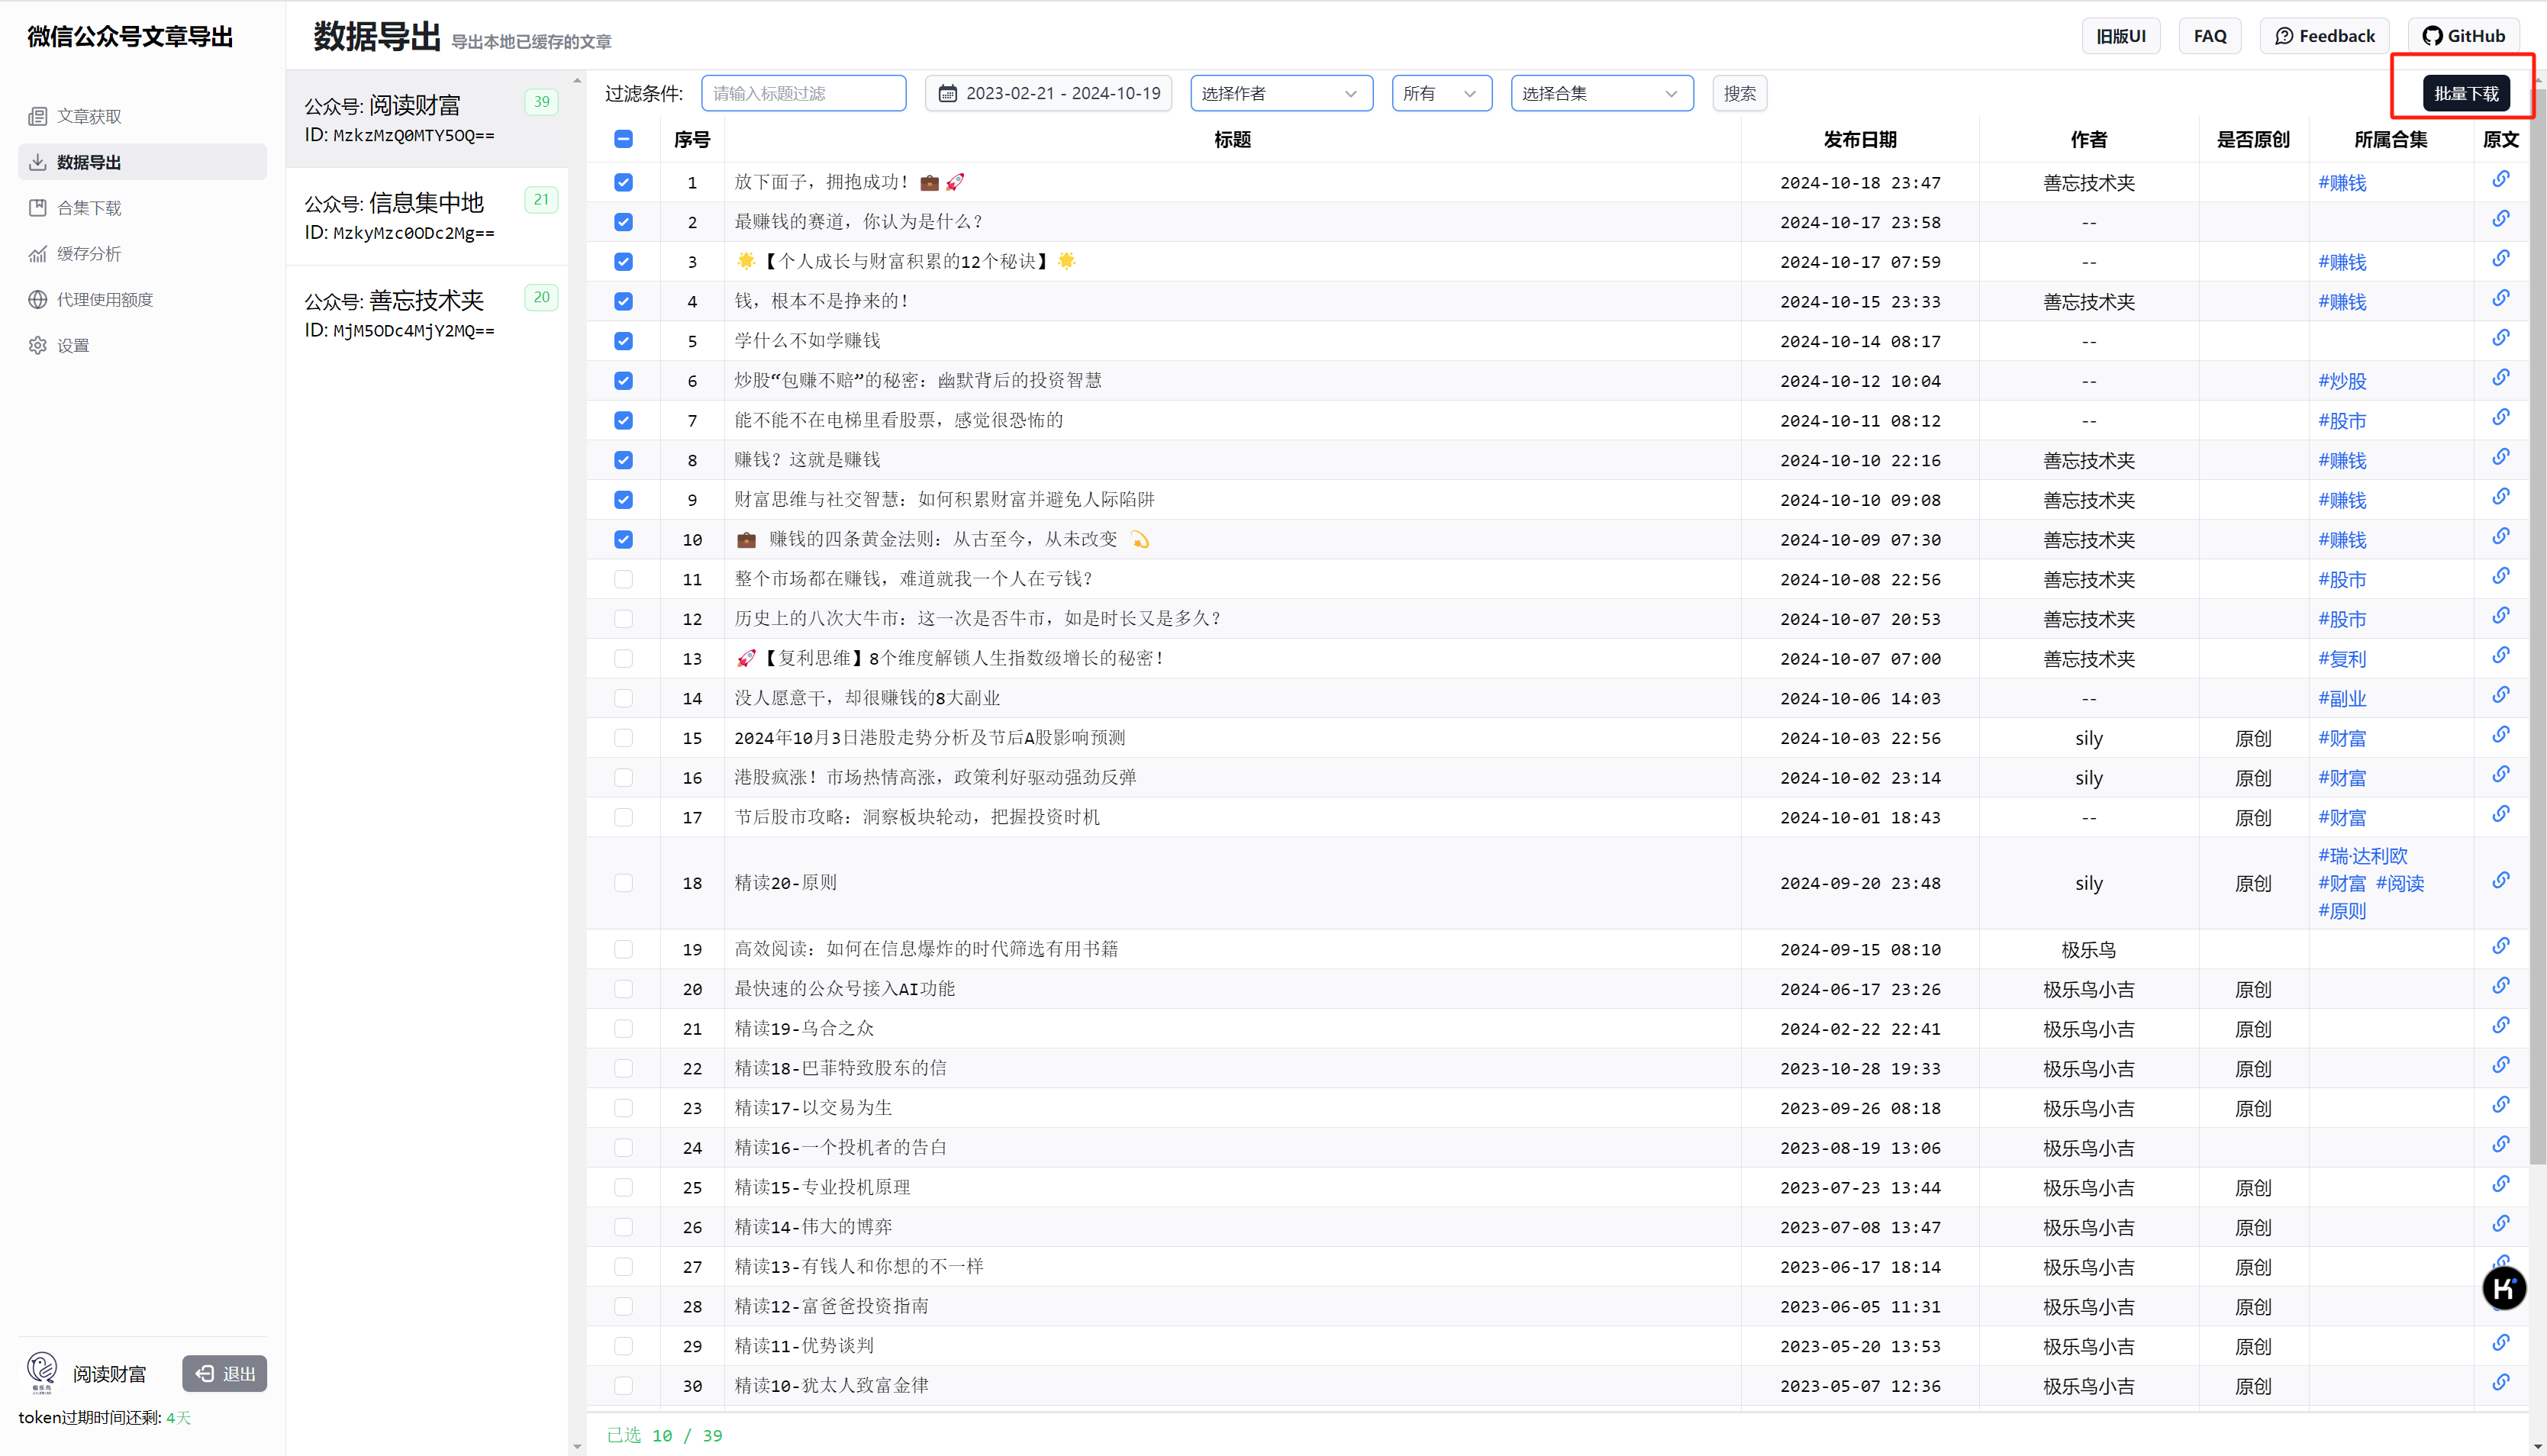Open original link for article row 26
Viewport: 2547px width, 1456px height.
pyautogui.click(x=2500, y=1225)
